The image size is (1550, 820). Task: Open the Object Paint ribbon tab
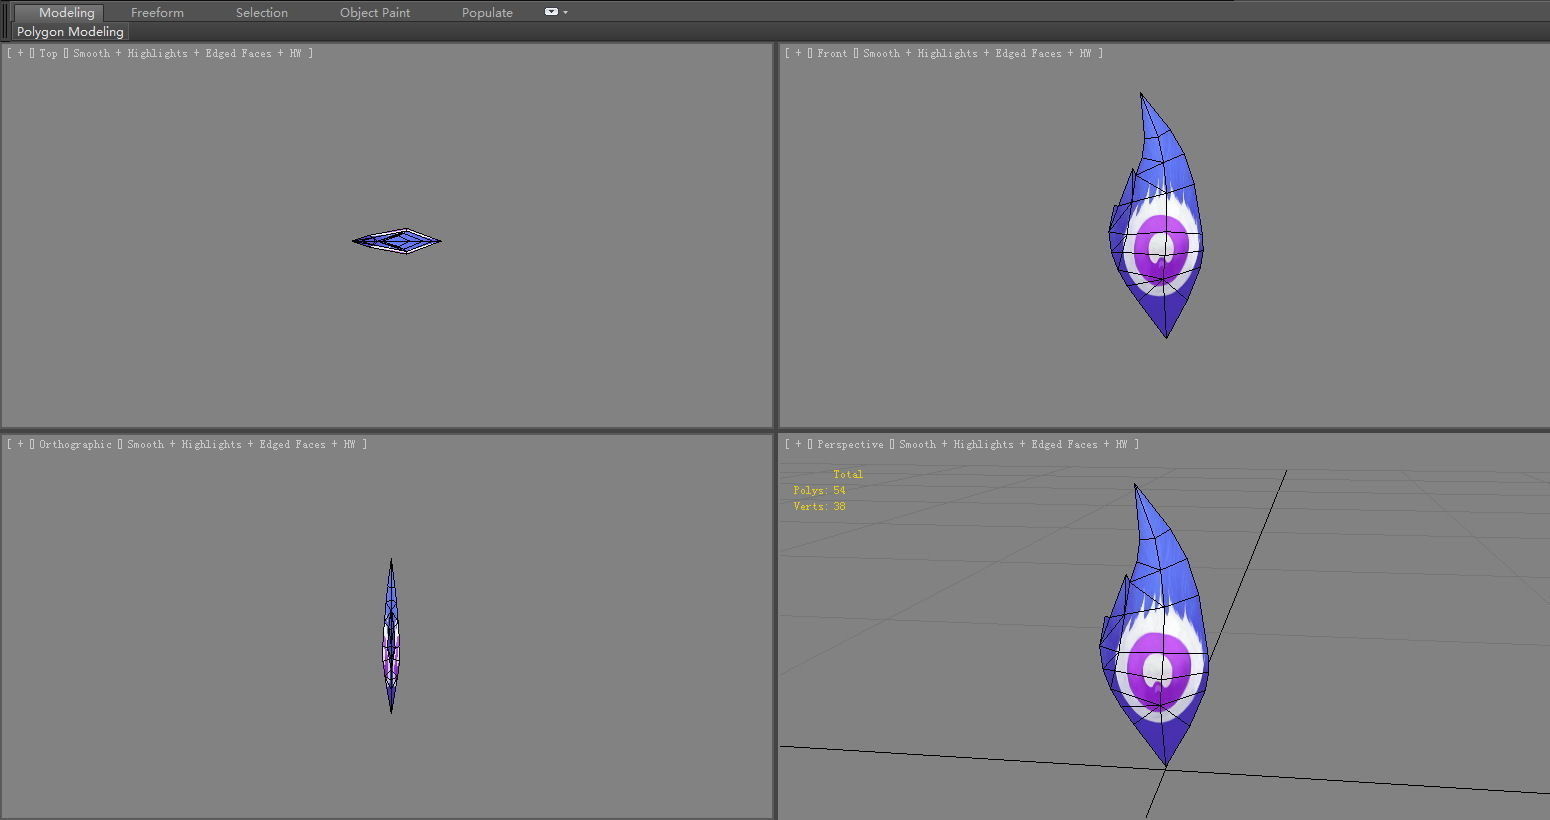(x=375, y=12)
